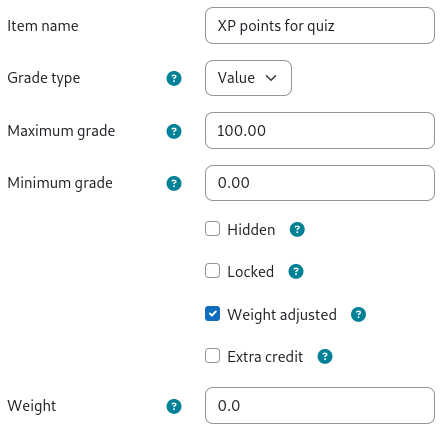Click the Extra credit label text
The width and height of the screenshot is (443, 432).
click(x=265, y=357)
